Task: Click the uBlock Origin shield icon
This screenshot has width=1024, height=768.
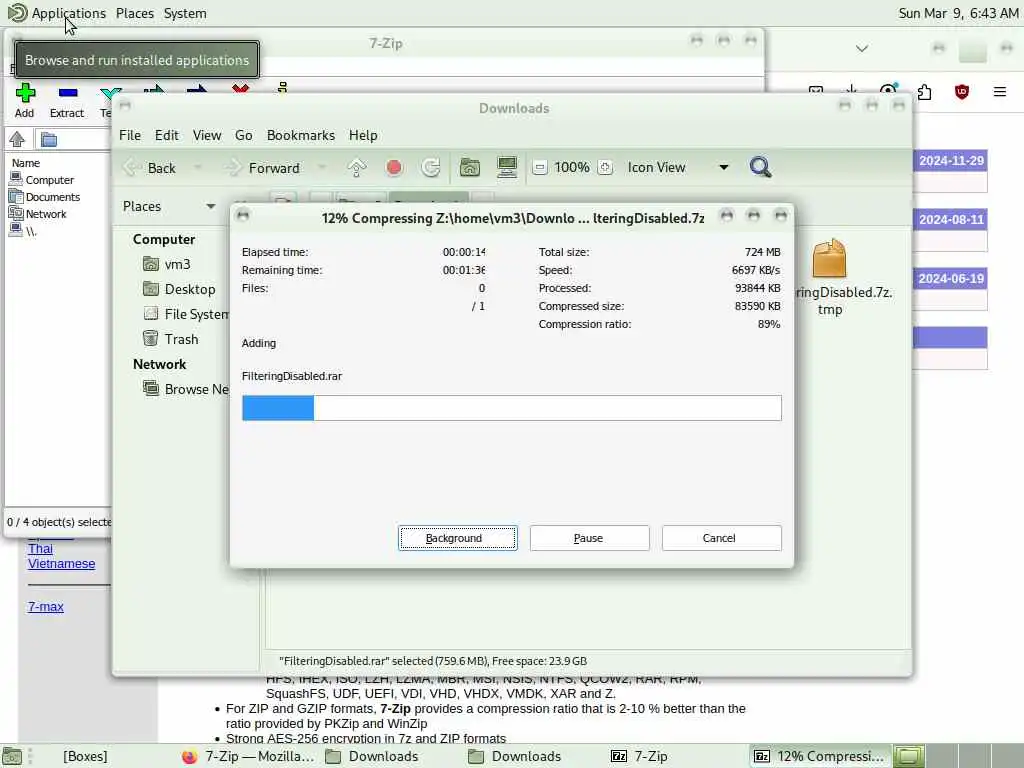Action: (x=961, y=92)
